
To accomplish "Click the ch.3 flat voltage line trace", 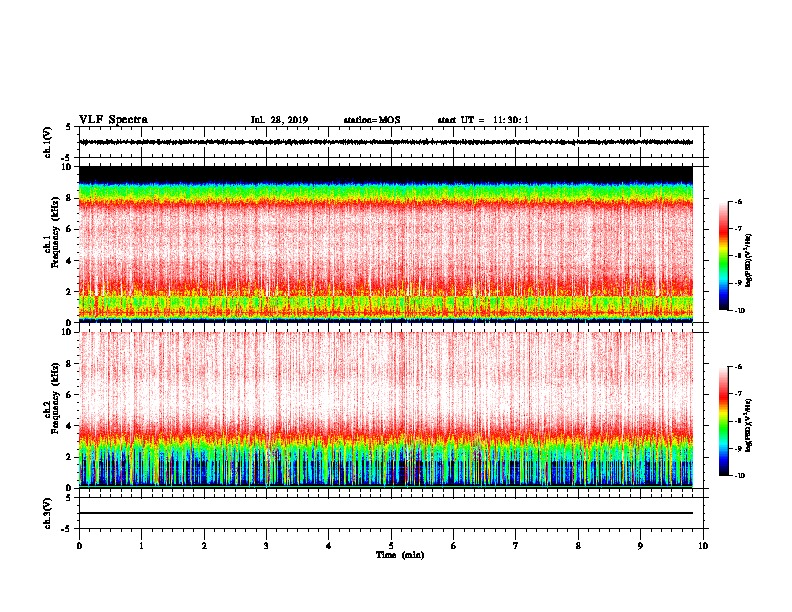I will click(386, 513).
